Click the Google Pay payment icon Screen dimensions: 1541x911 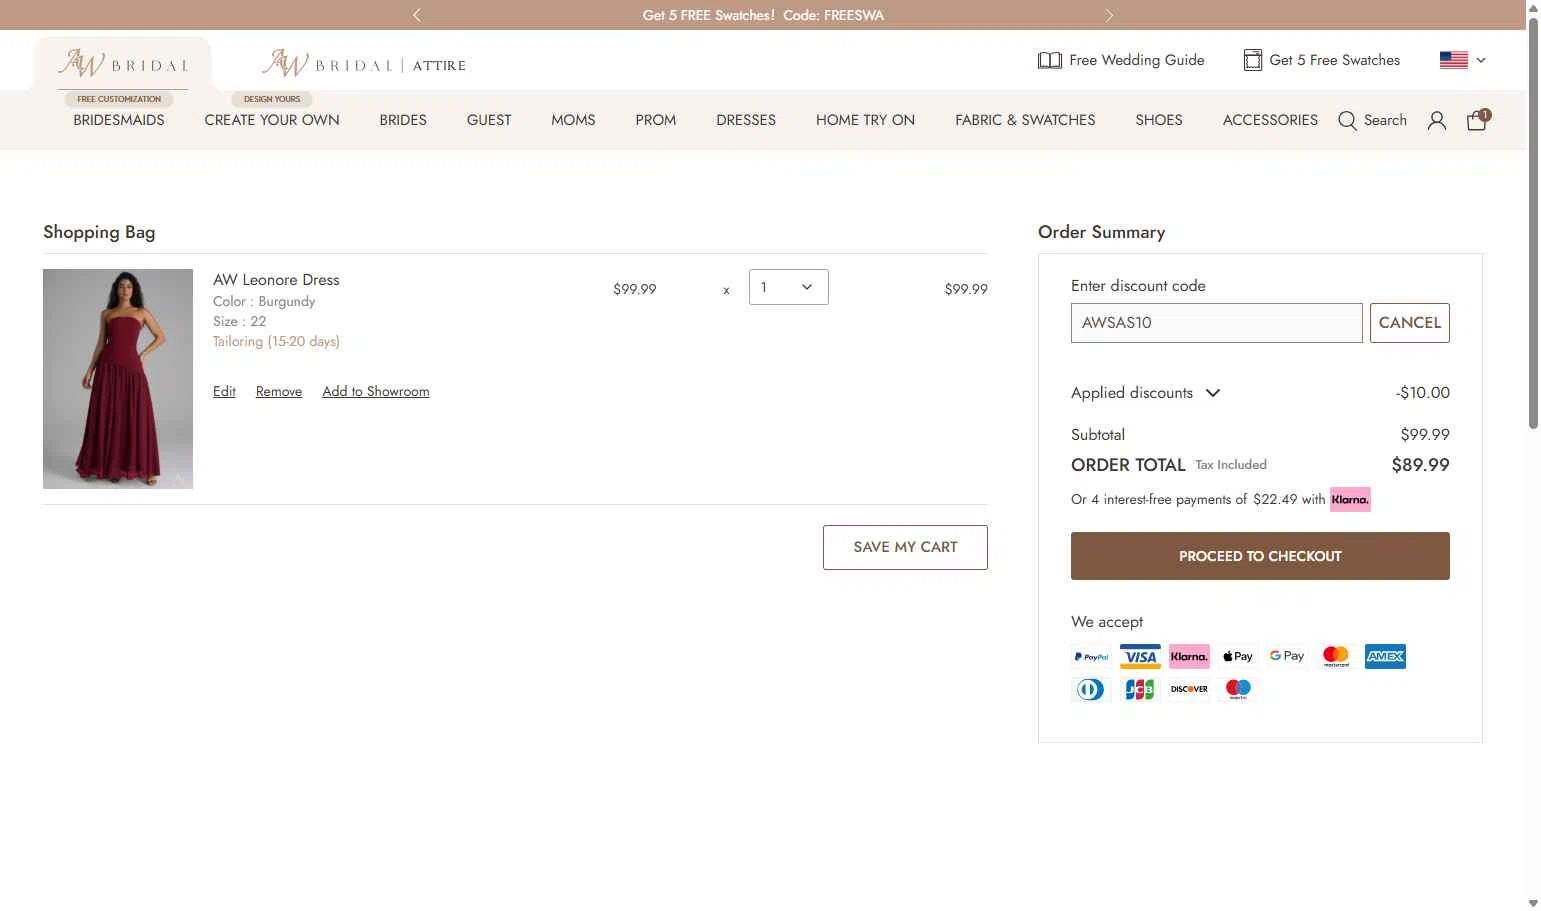tap(1287, 657)
